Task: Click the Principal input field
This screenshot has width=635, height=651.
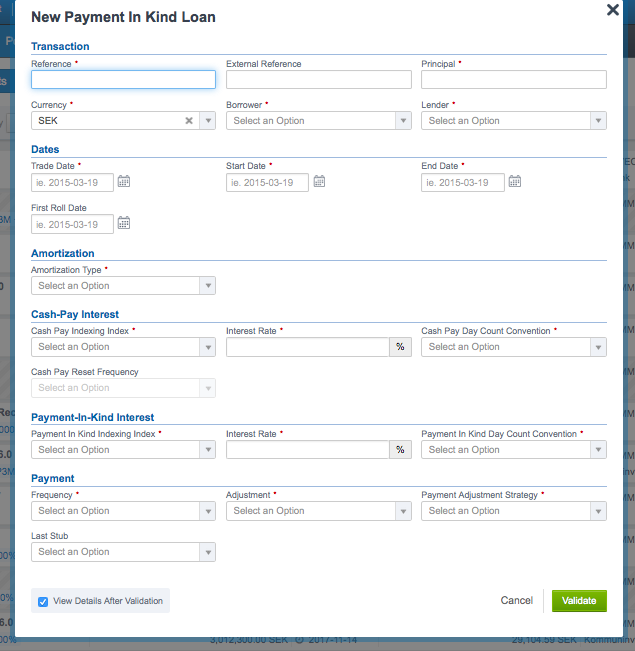Action: 513,80
